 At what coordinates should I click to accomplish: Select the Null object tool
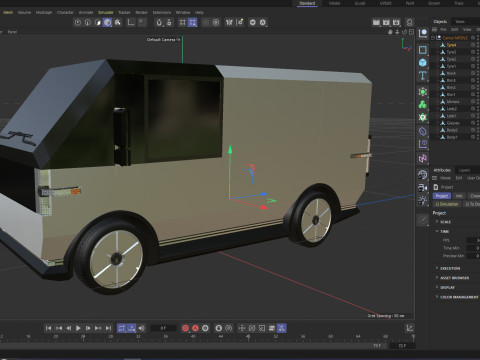click(423, 33)
